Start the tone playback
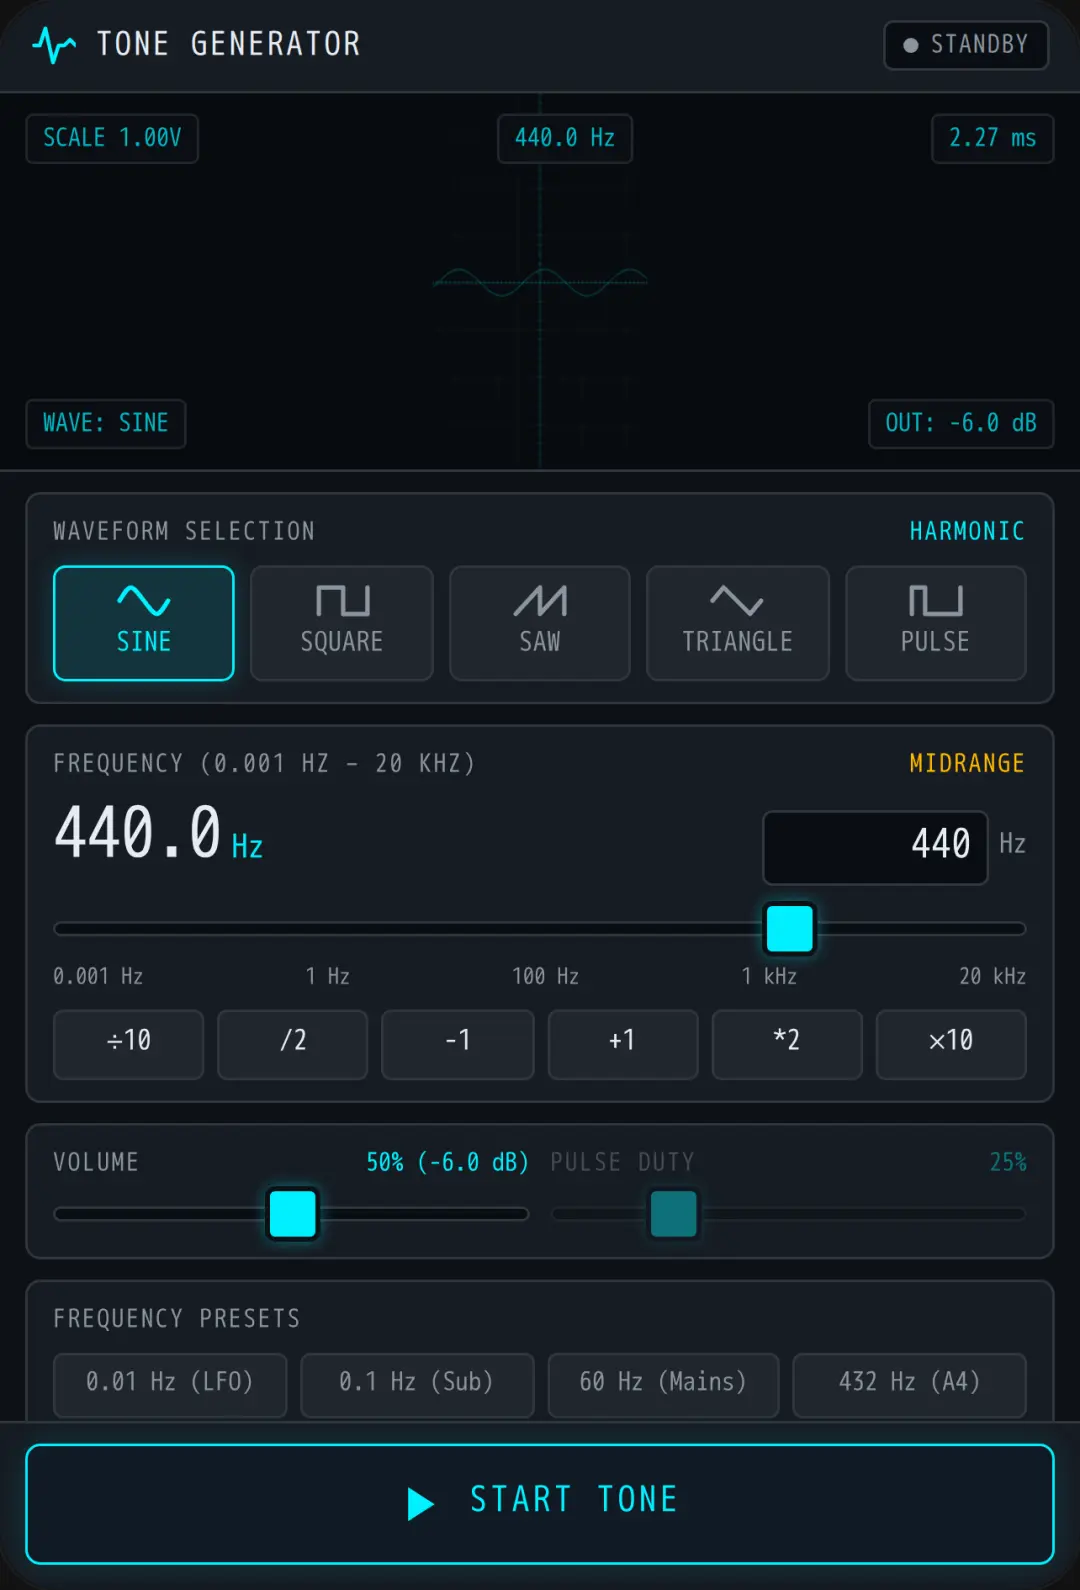The image size is (1080, 1590). tap(540, 1503)
